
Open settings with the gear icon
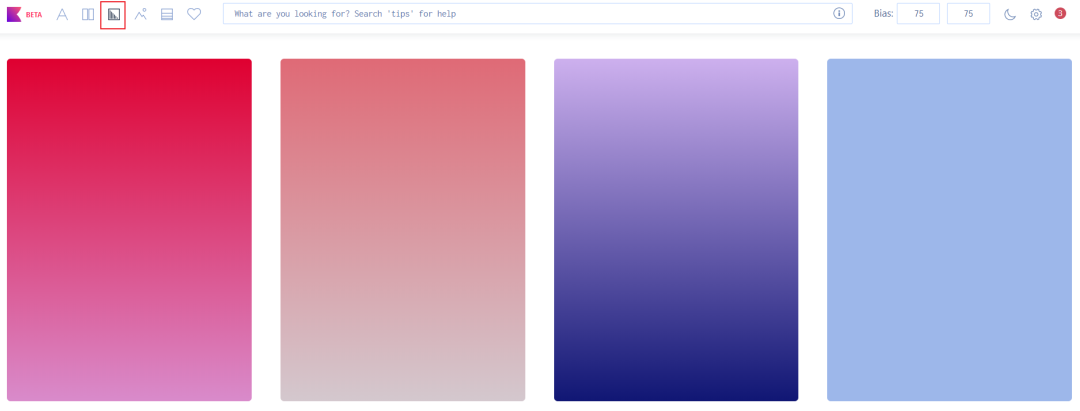(1036, 14)
